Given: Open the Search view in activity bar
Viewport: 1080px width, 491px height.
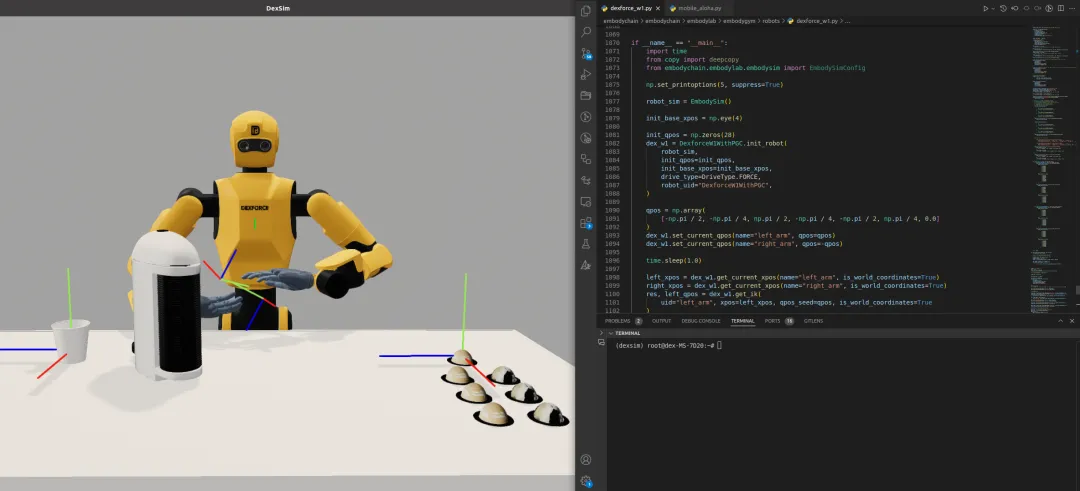Looking at the screenshot, I should pos(586,32).
